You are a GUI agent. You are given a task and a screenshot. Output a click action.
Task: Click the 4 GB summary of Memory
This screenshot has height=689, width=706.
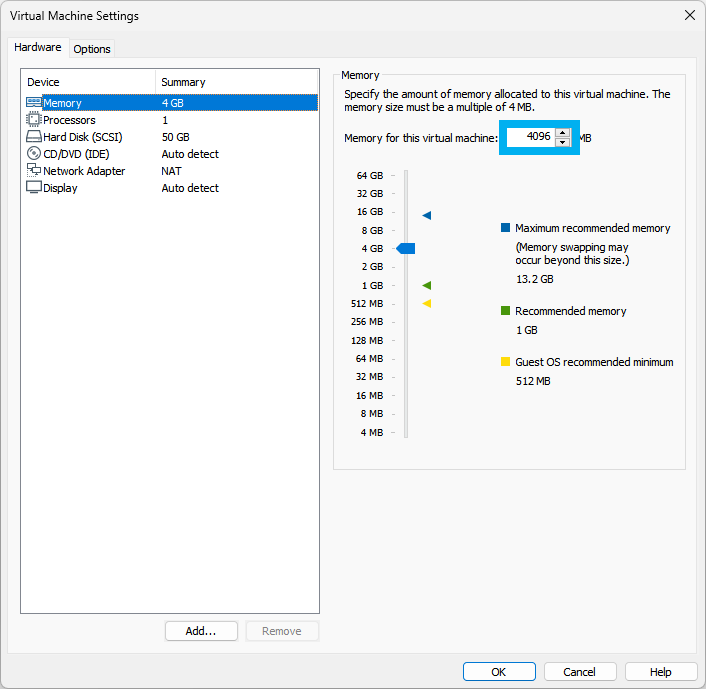pyautogui.click(x=173, y=103)
